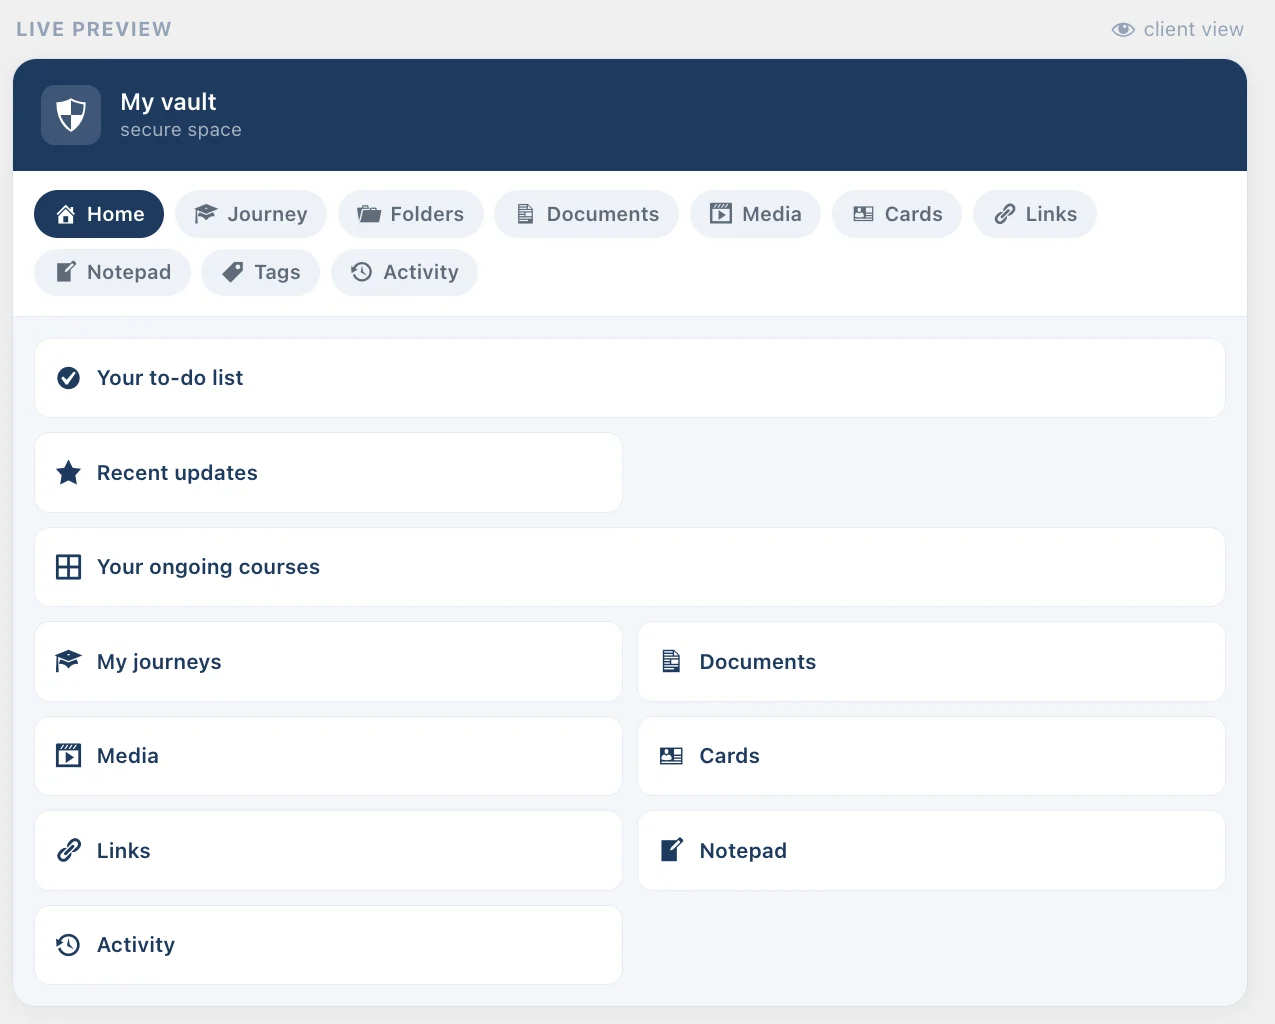Open the Recent updates card
The image size is (1275, 1024).
coord(329,473)
